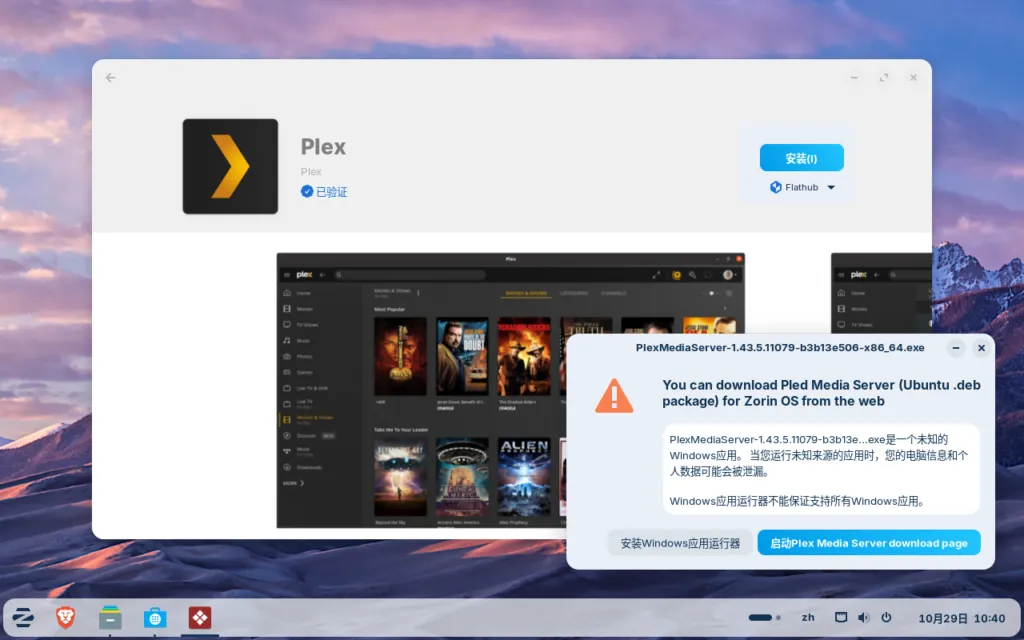1024x640 pixels.
Task: Launch Brave browser from the taskbar
Action: coord(65,617)
